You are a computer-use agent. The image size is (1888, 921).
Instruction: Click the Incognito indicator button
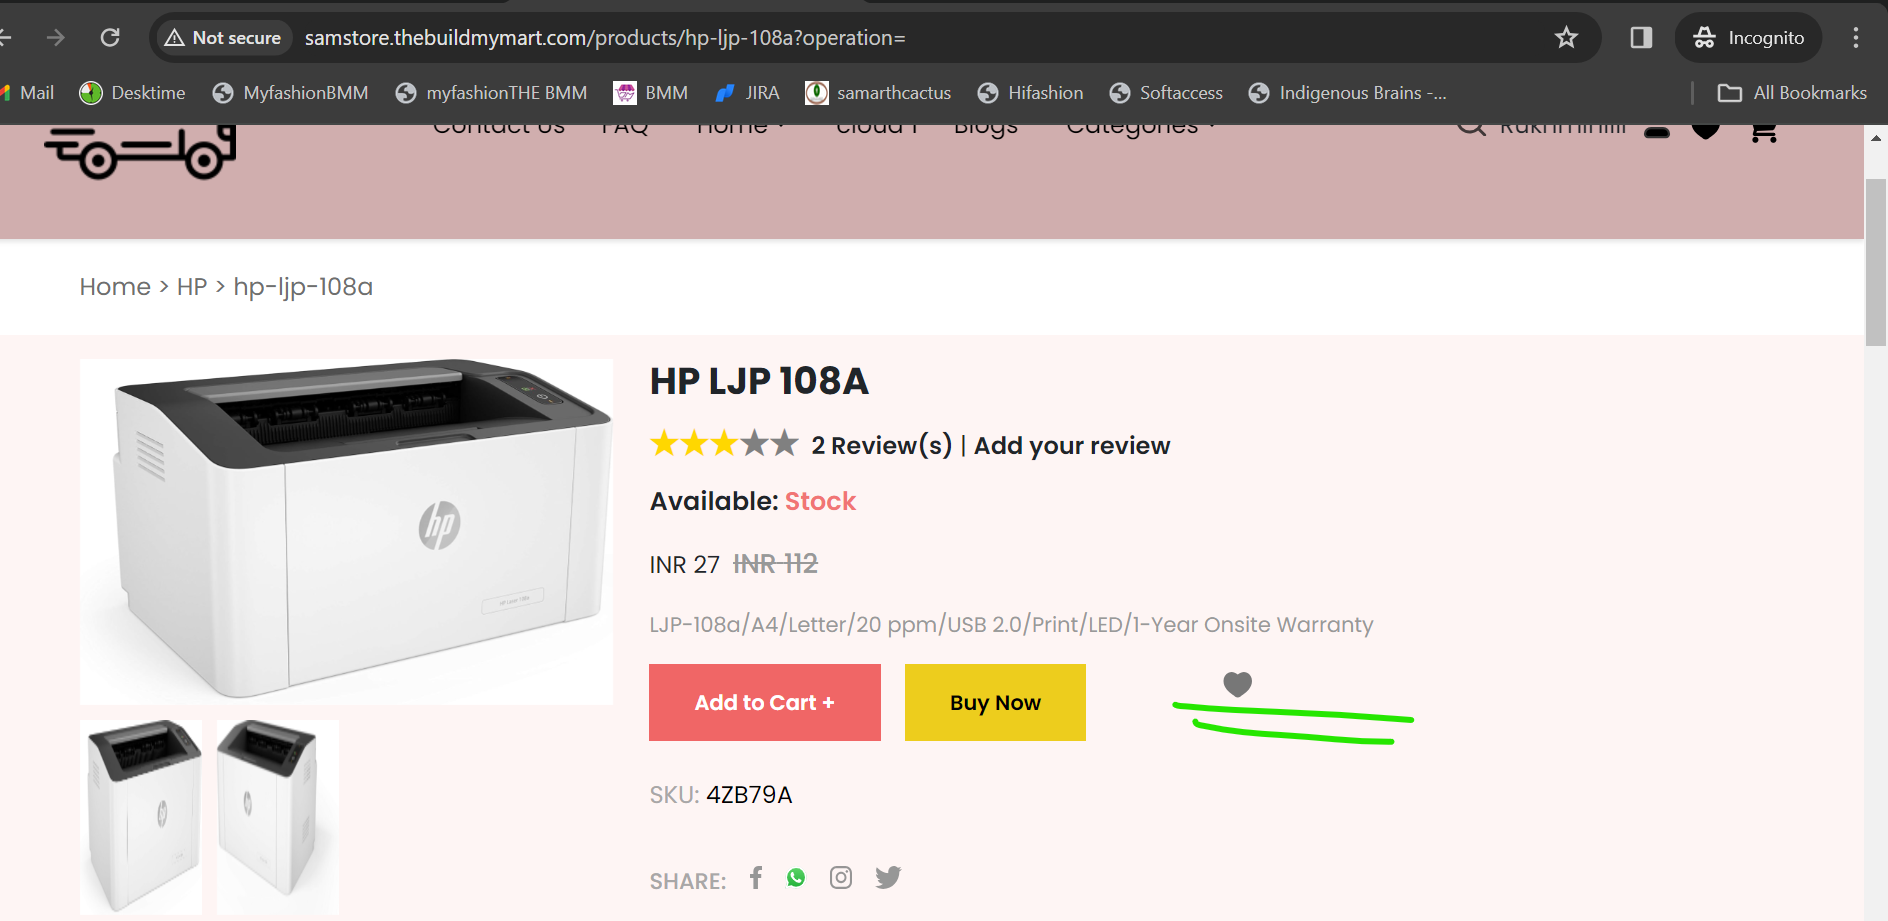(1748, 38)
